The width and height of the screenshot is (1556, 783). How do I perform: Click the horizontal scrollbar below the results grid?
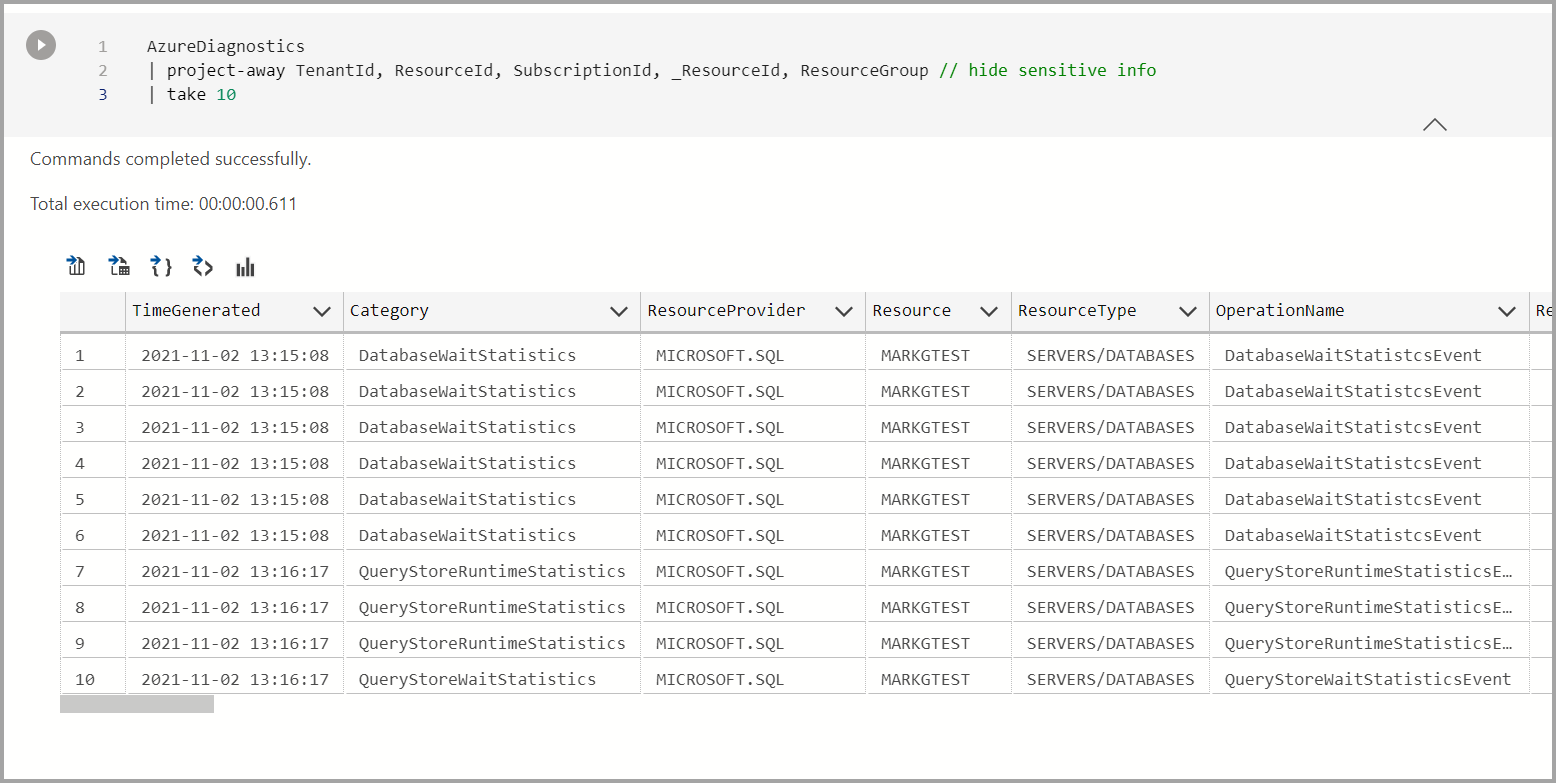(x=137, y=703)
